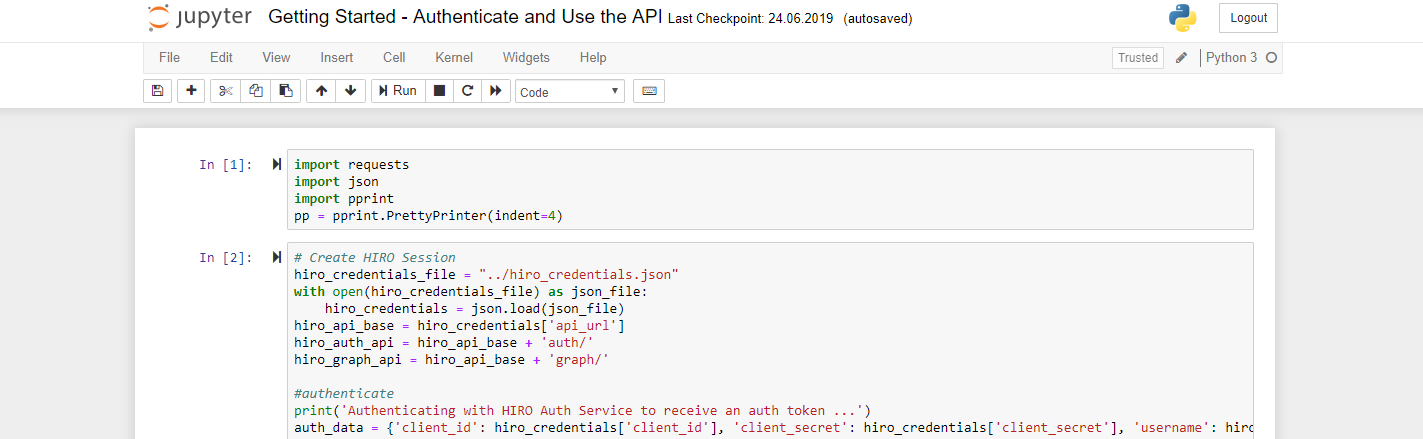Viewport: 1423px width, 439px height.
Task: Click the Trusted notebook button
Action: [x=1138, y=58]
